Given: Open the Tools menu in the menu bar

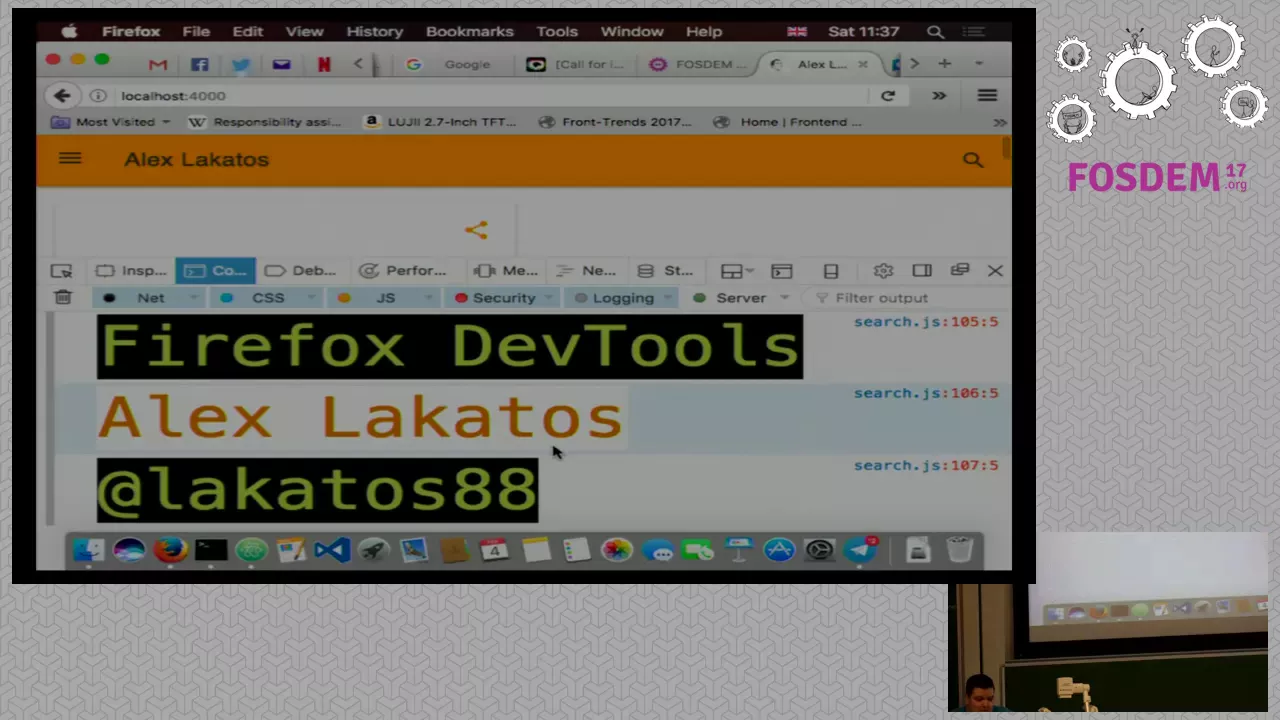Looking at the screenshot, I should tap(557, 32).
